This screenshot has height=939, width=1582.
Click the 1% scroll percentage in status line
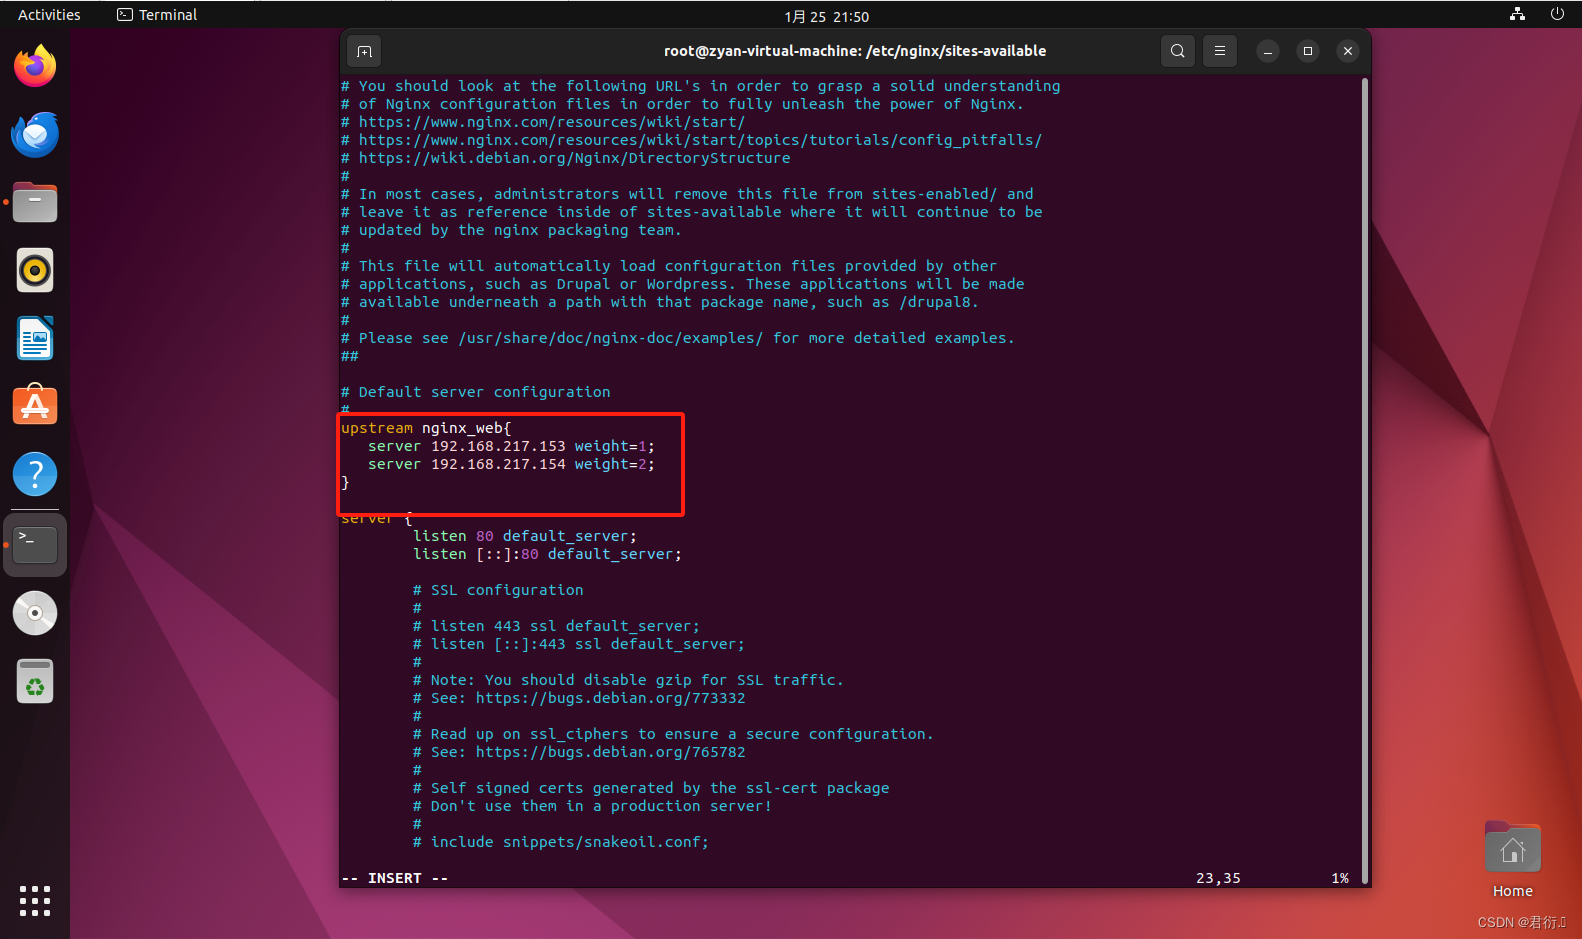coord(1340,878)
